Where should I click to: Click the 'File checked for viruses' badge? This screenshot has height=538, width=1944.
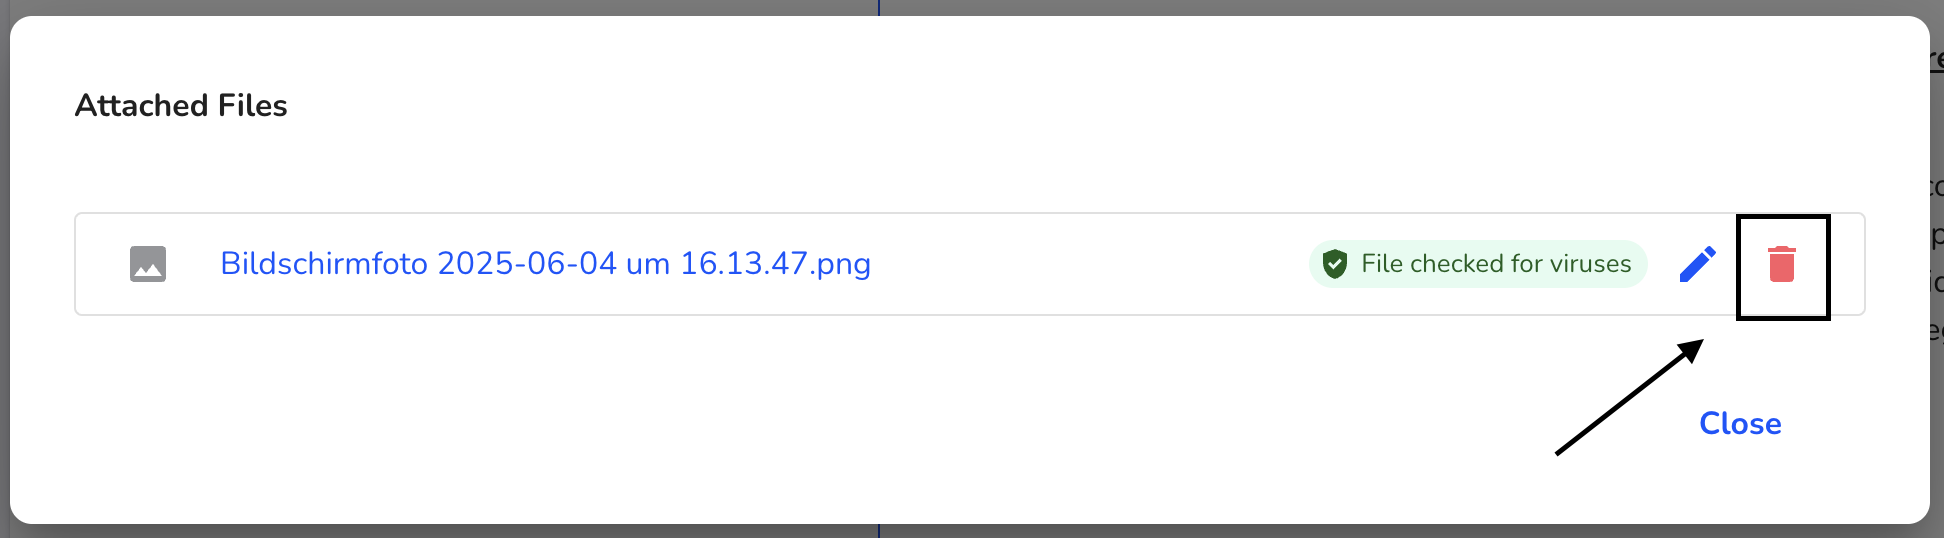pos(1478,264)
